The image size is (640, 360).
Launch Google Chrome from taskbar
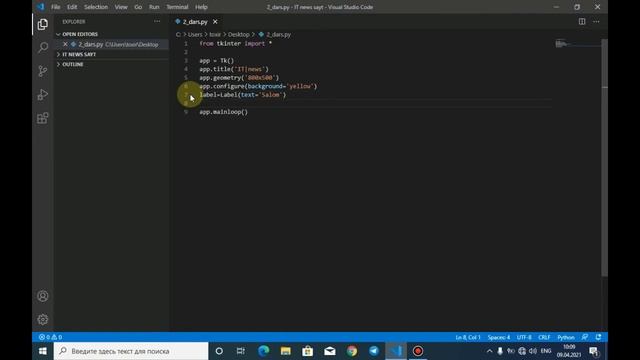(x=352, y=351)
